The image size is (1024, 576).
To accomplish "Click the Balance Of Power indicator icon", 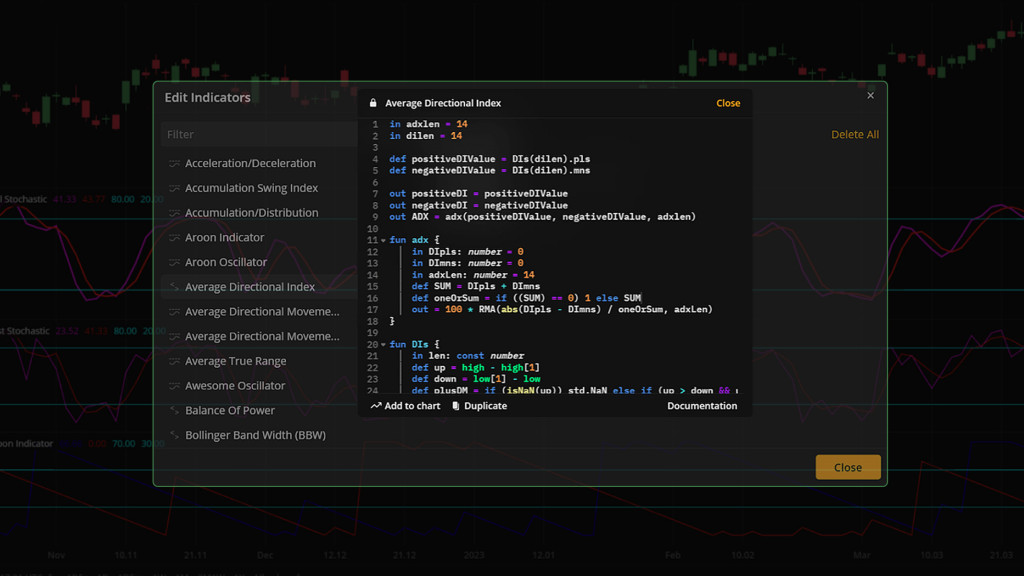I will [x=174, y=410].
